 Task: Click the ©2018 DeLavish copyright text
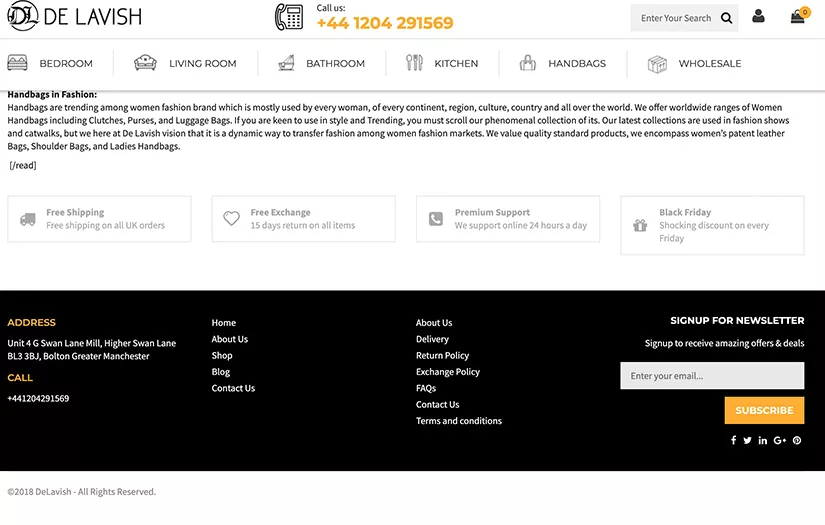click(x=82, y=492)
